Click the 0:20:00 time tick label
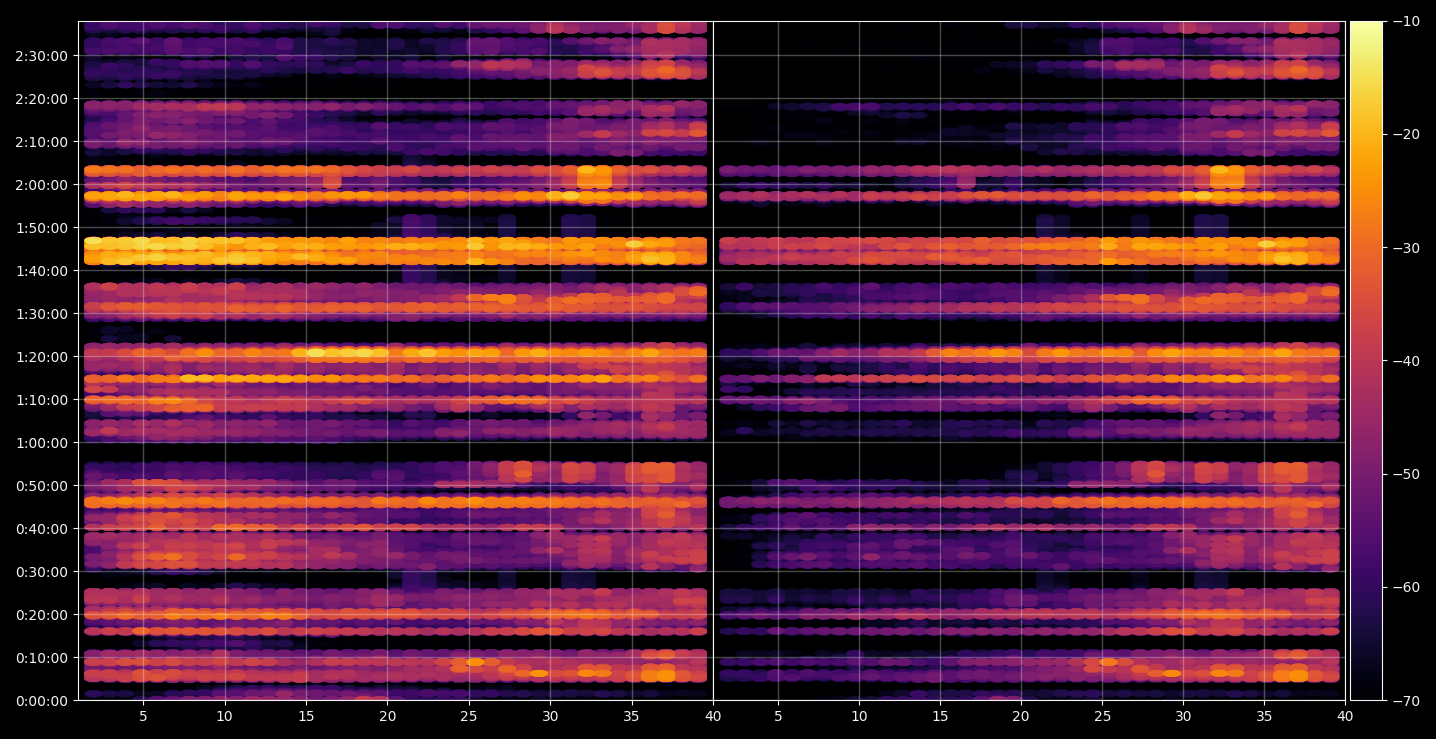The width and height of the screenshot is (1436, 739). (x=41, y=615)
